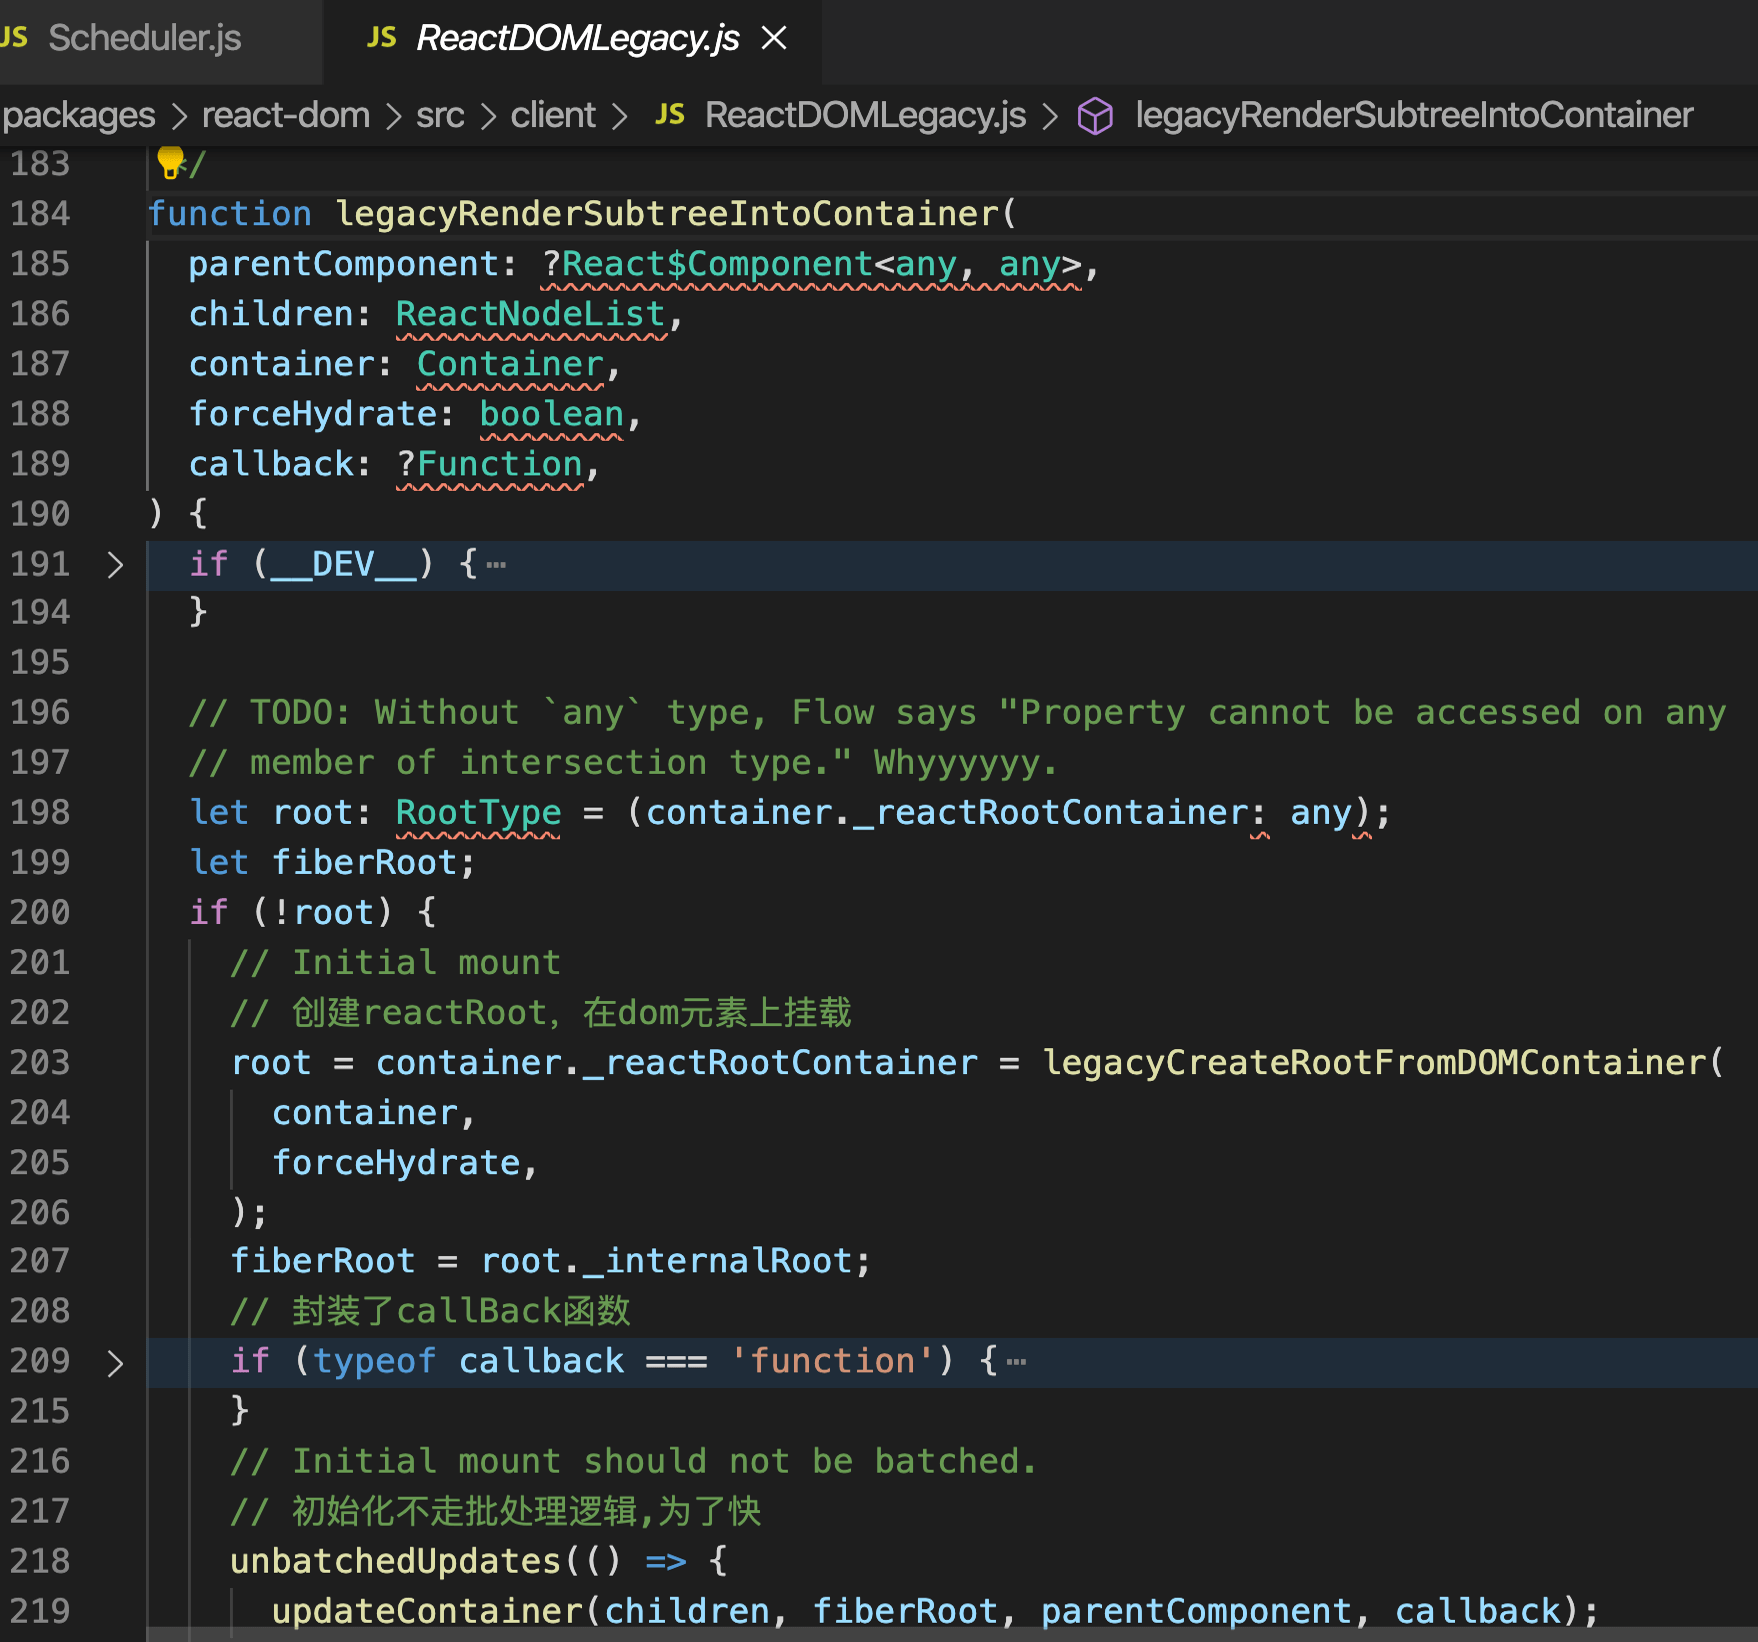Click 'if (!root) {' on line 200
The height and width of the screenshot is (1642, 1758).
(x=312, y=912)
